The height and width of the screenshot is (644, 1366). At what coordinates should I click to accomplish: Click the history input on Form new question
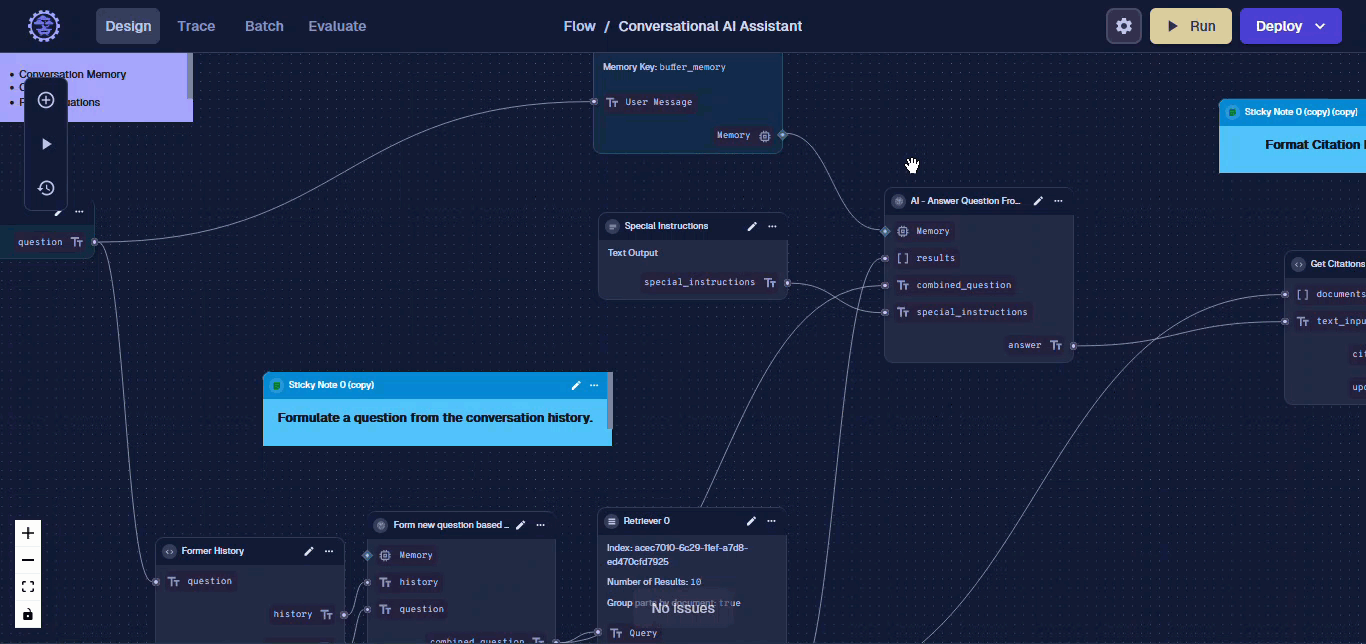click(368, 582)
